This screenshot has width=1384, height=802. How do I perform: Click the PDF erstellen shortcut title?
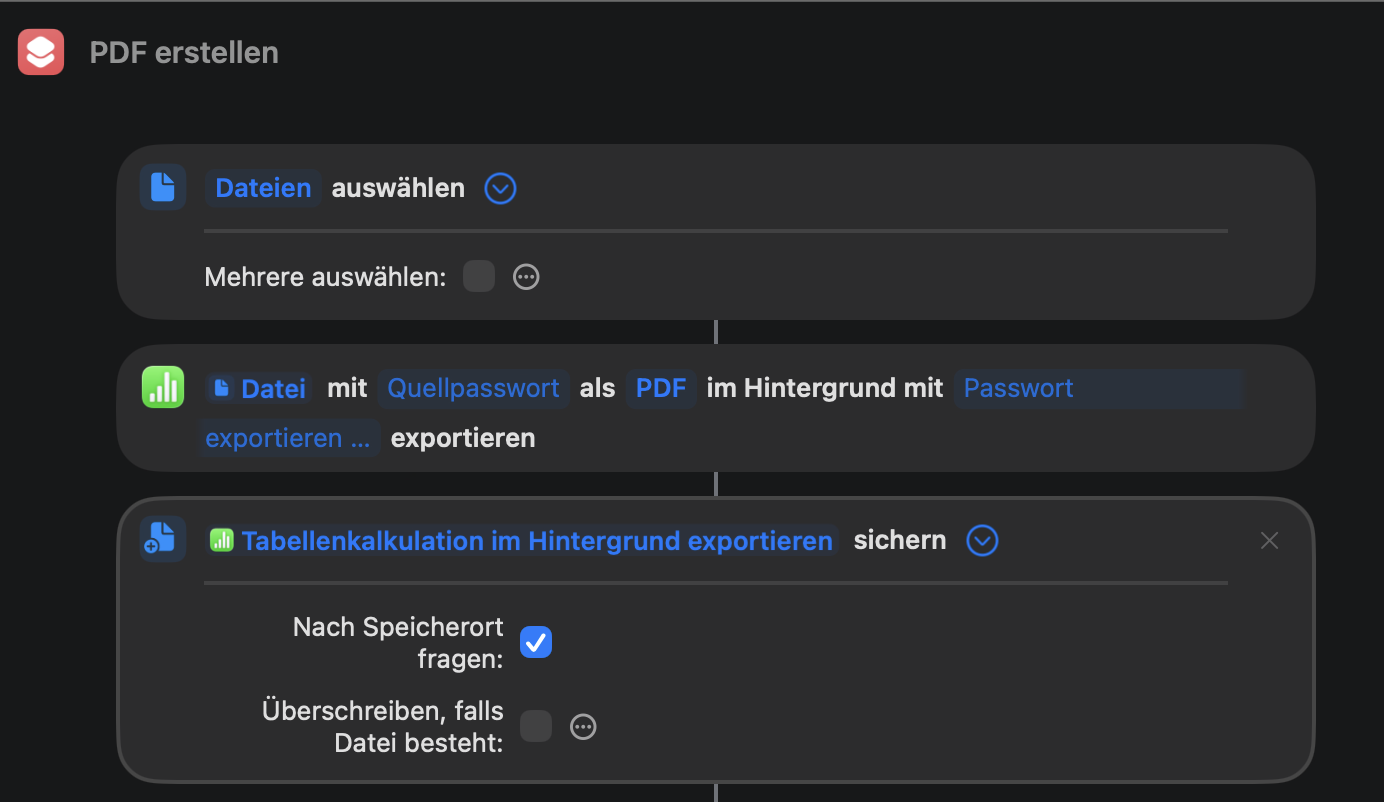pos(184,52)
